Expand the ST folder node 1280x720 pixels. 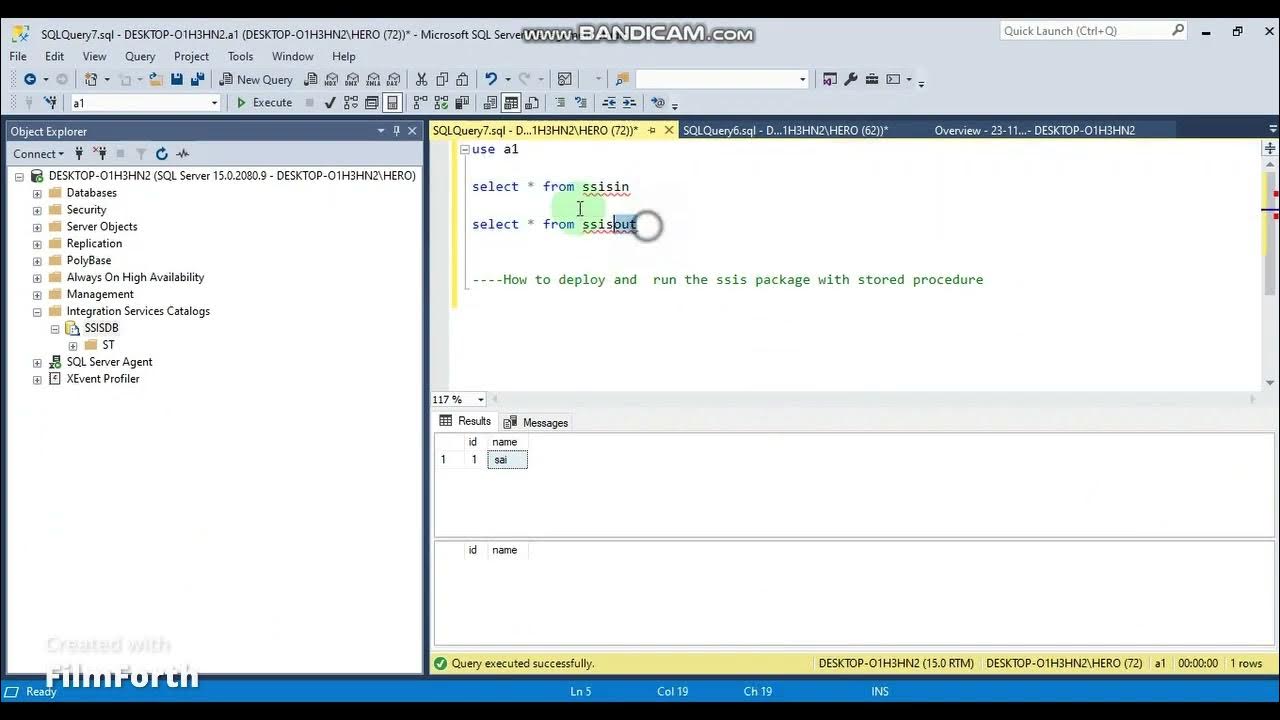coord(73,345)
